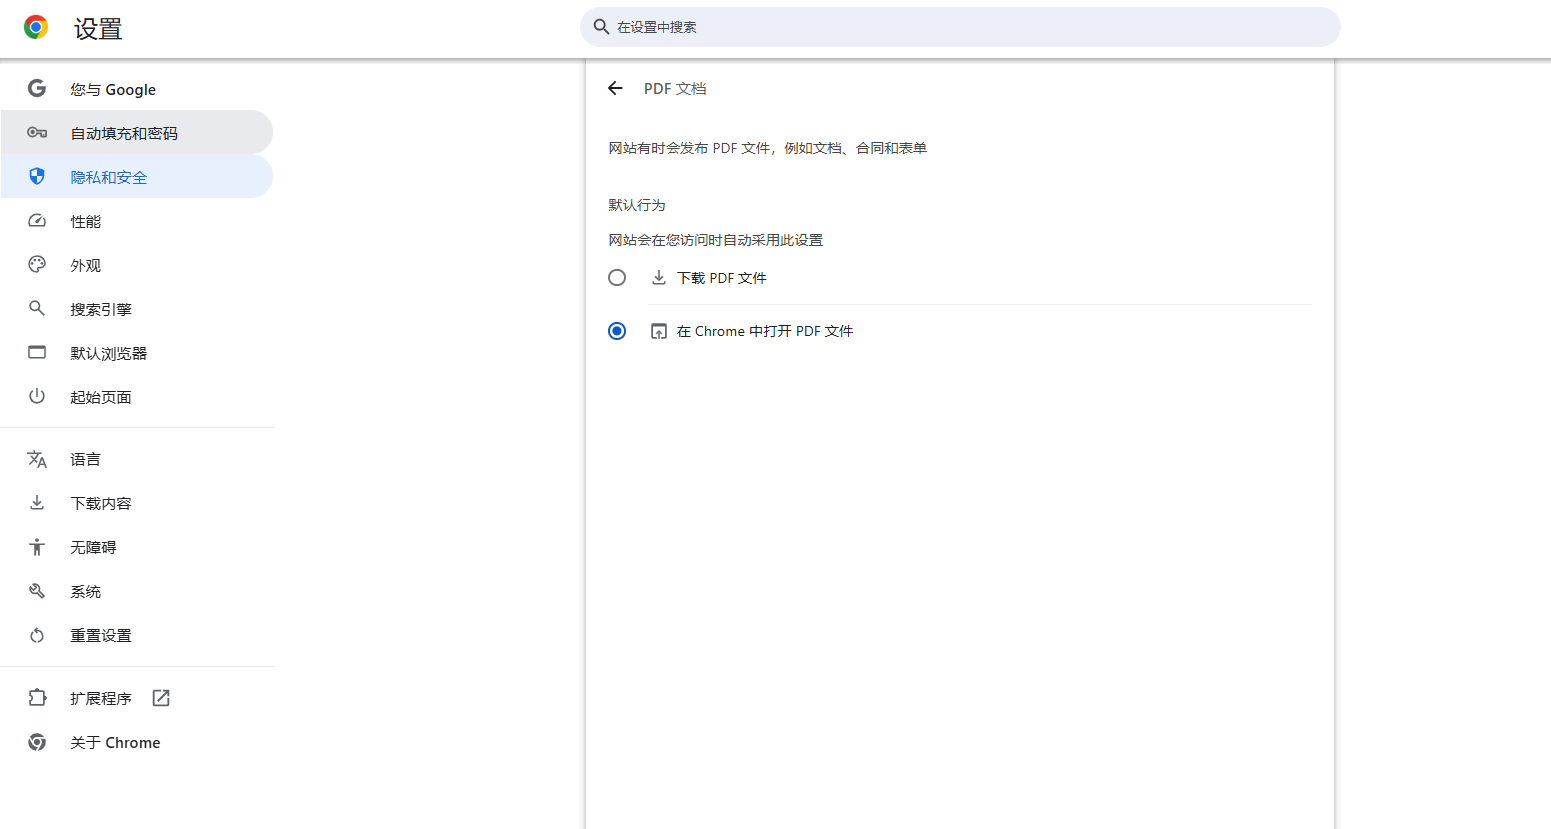The height and width of the screenshot is (829, 1551).
Task: Click the search magnifier icon in the search bar
Action: (x=601, y=27)
